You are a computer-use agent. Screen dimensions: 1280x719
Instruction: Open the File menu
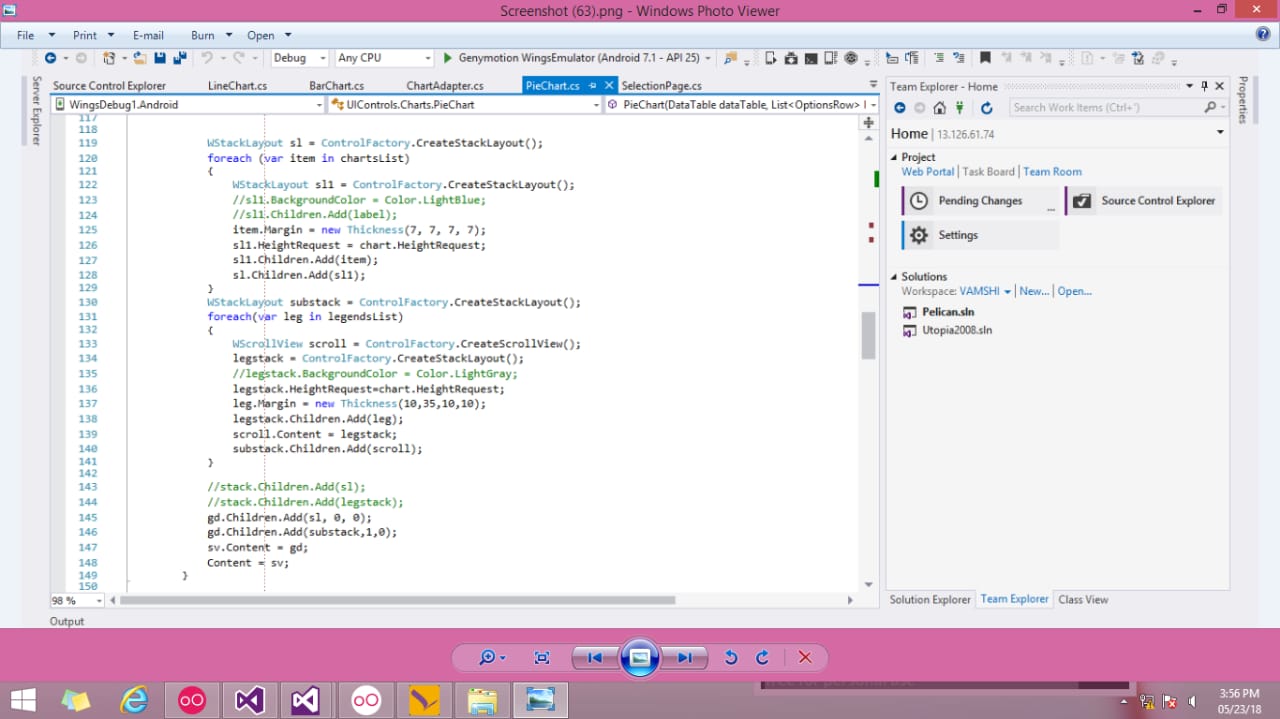25,35
